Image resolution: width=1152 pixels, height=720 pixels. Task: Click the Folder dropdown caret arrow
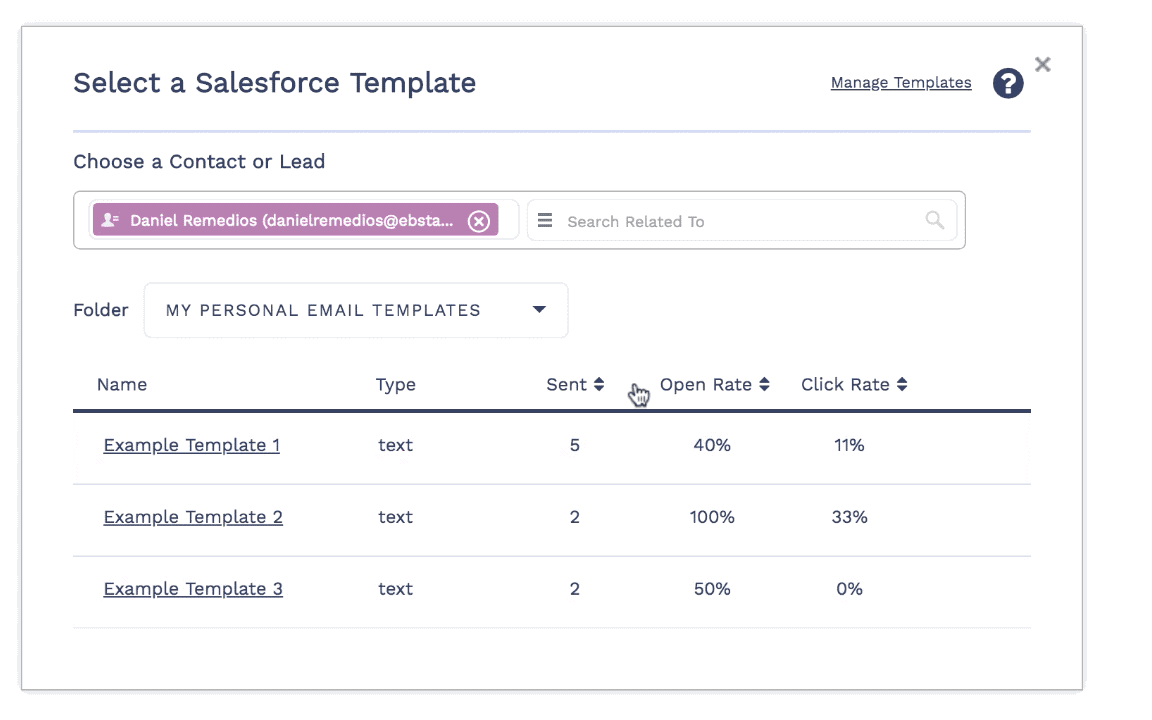(539, 310)
